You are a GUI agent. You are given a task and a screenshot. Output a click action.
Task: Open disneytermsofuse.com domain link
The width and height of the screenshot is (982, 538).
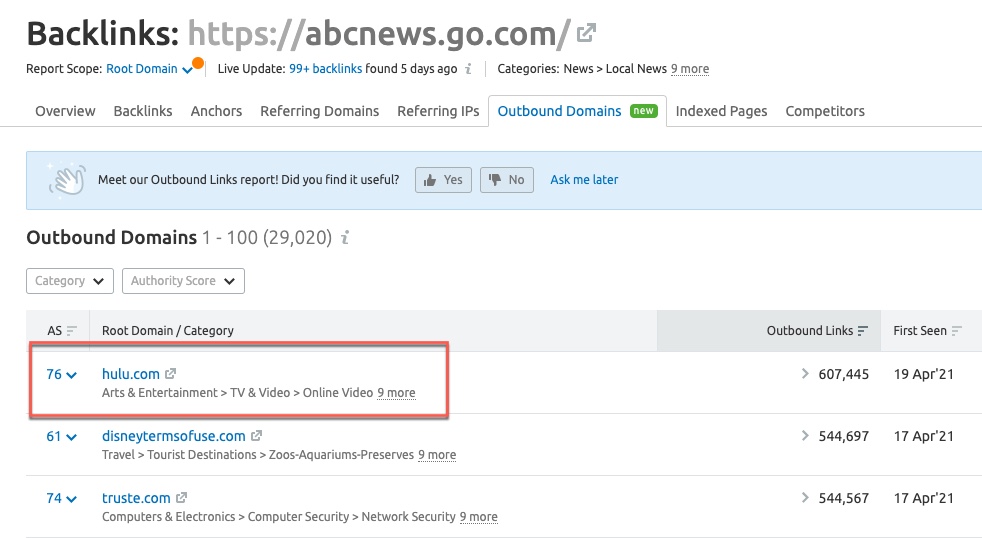tap(173, 436)
